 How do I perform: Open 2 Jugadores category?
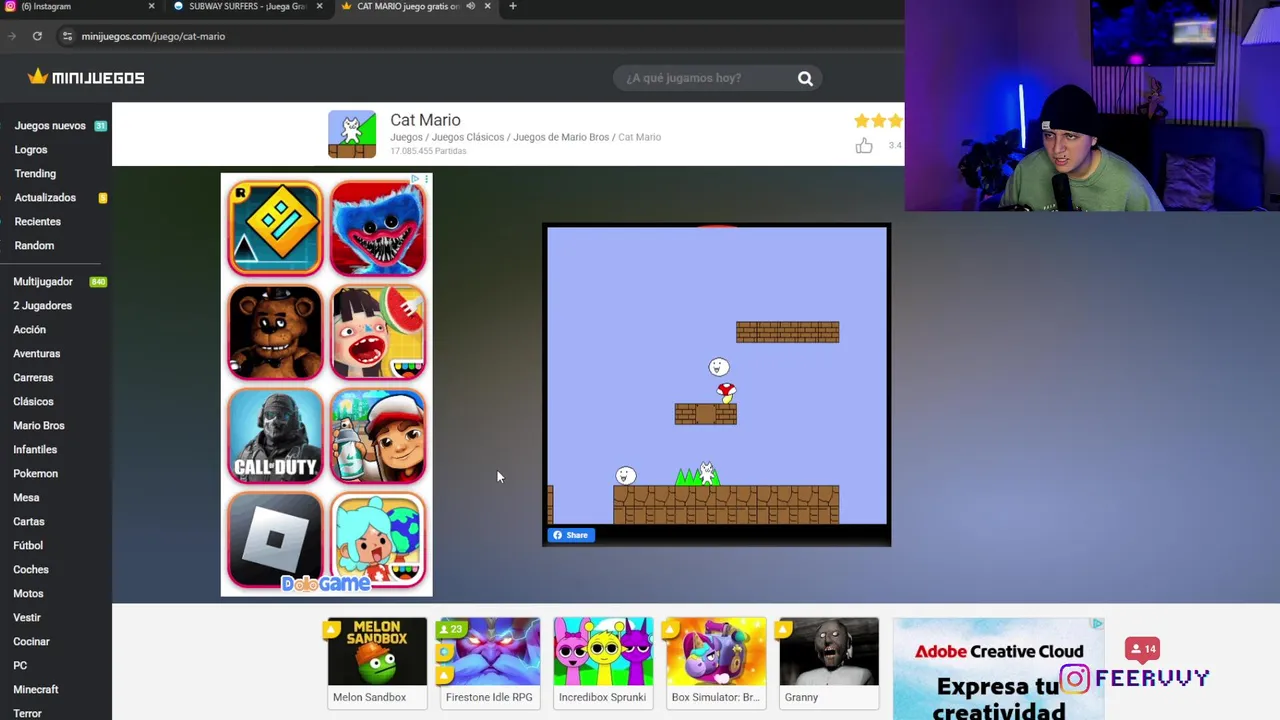[x=42, y=306]
